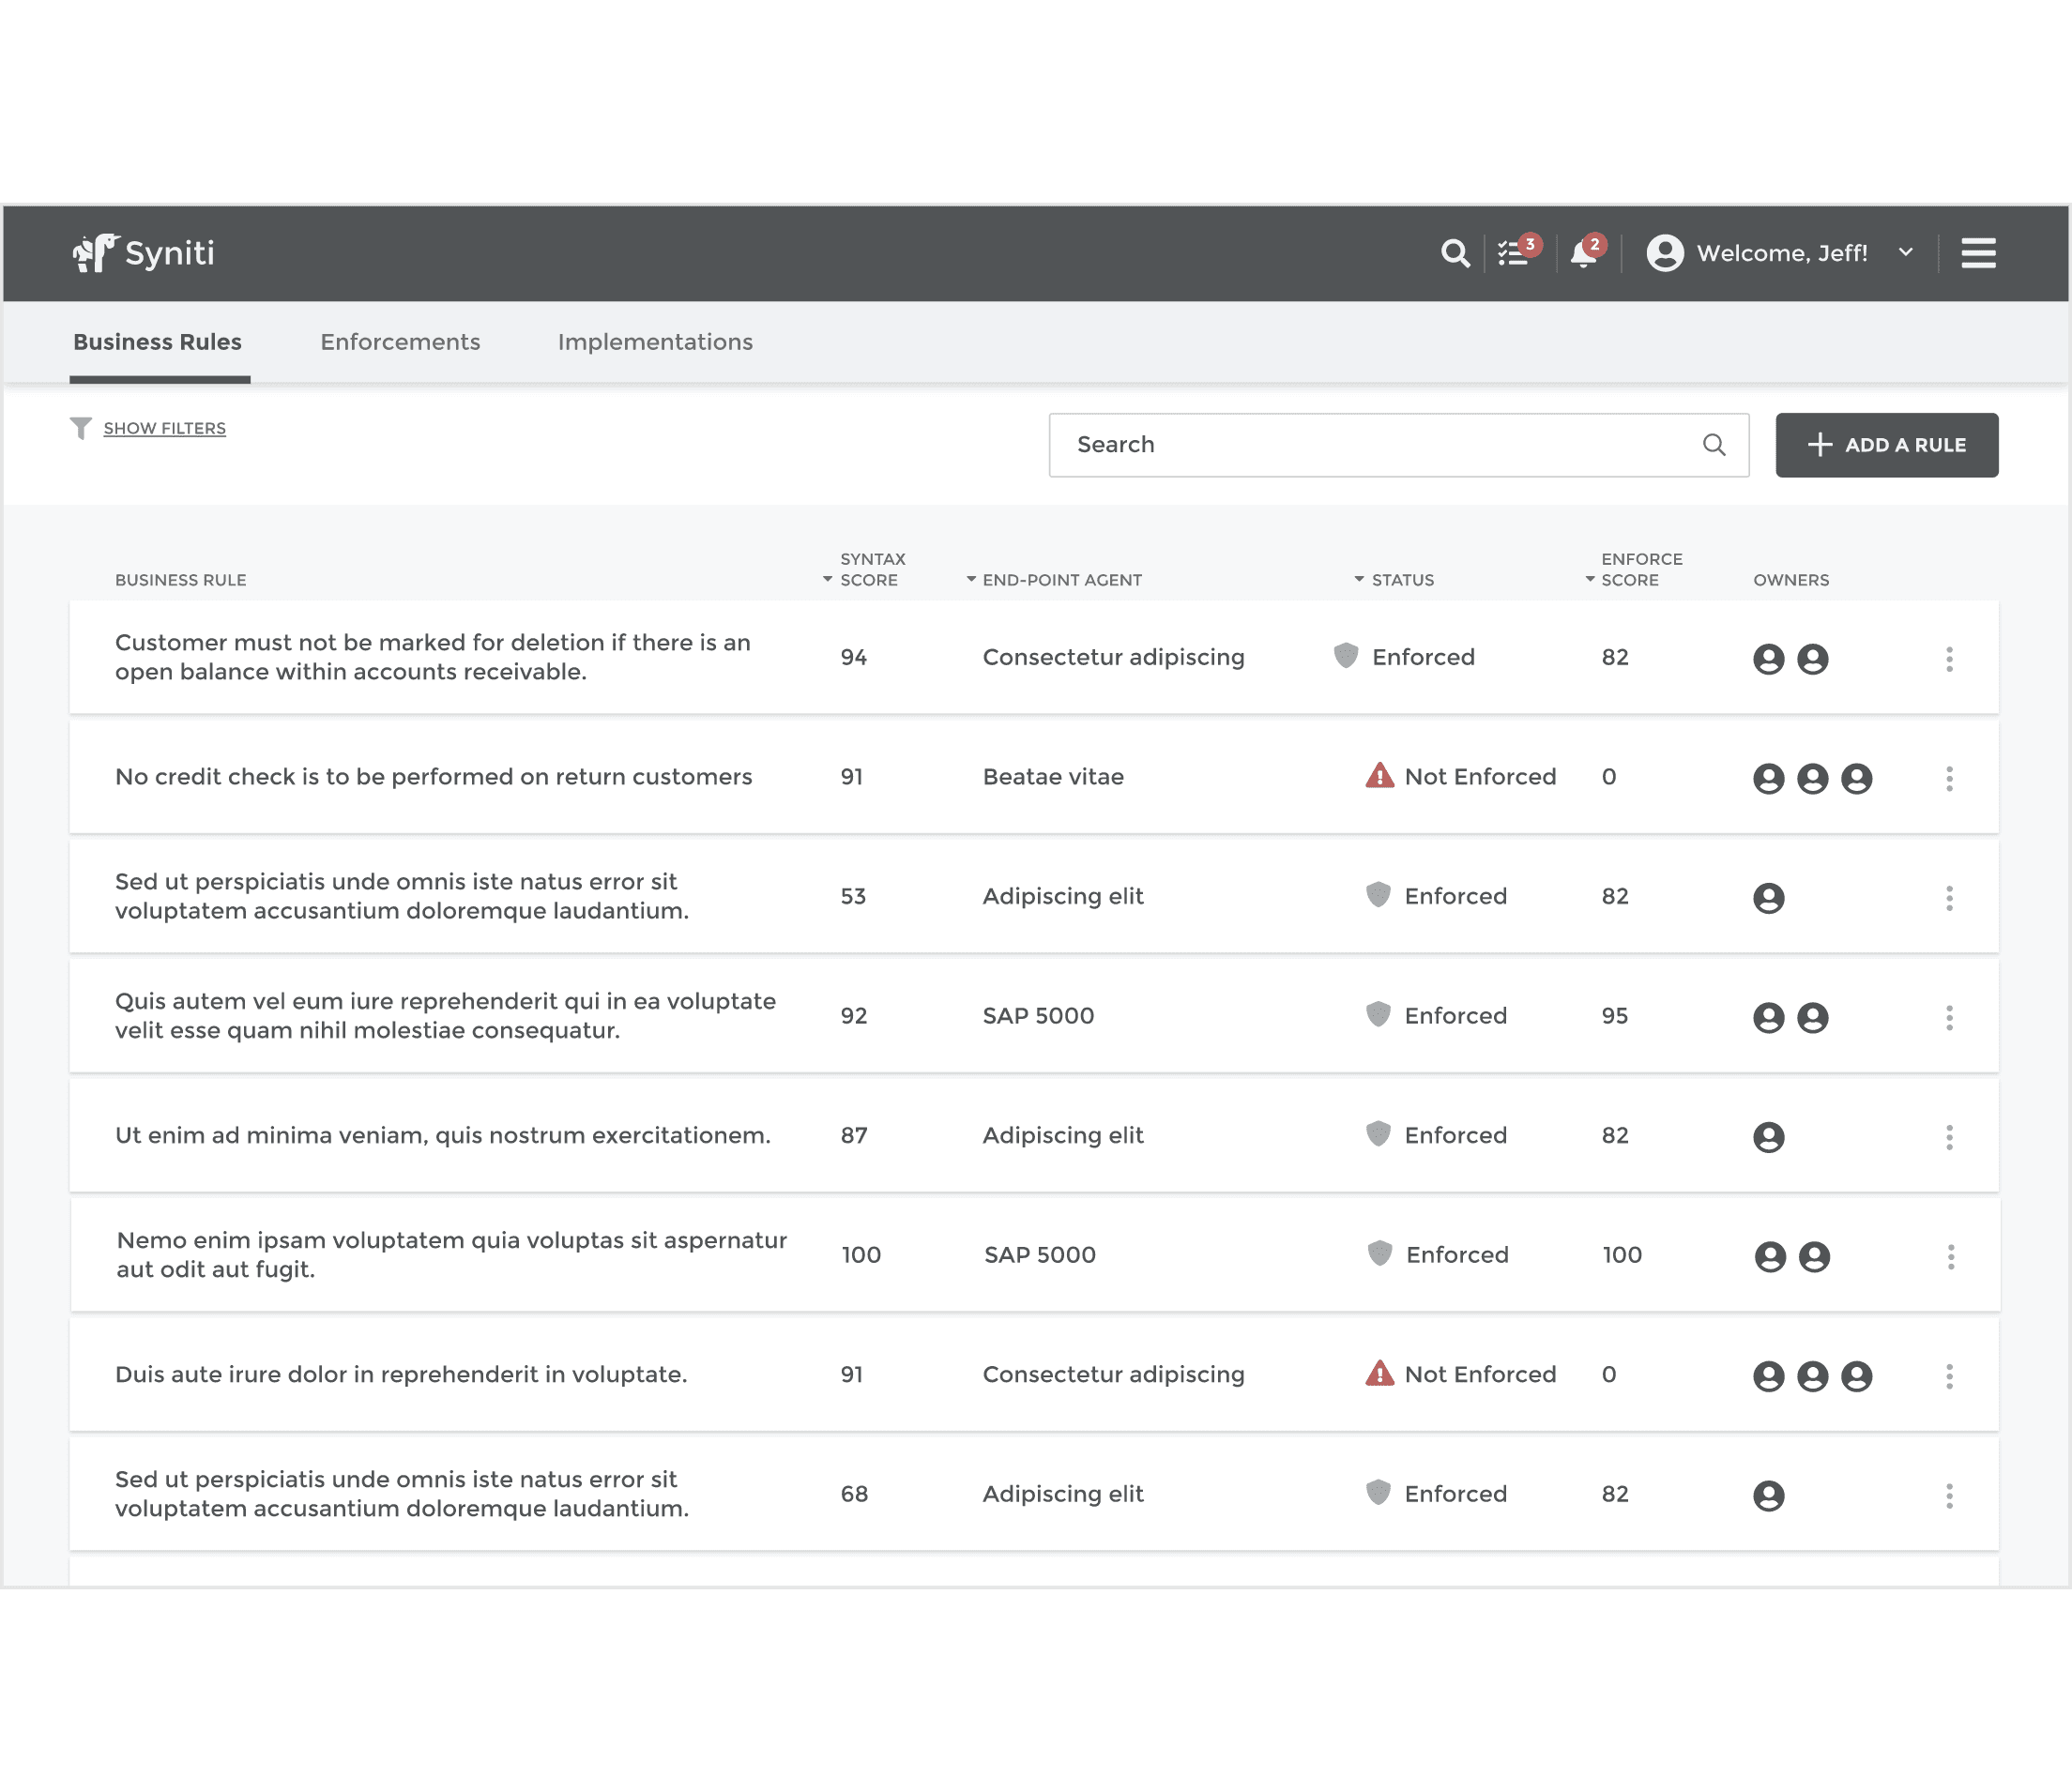The height and width of the screenshot is (1792, 2072).
Task: Click the Enforced shield icon in first row
Action: tap(1346, 656)
